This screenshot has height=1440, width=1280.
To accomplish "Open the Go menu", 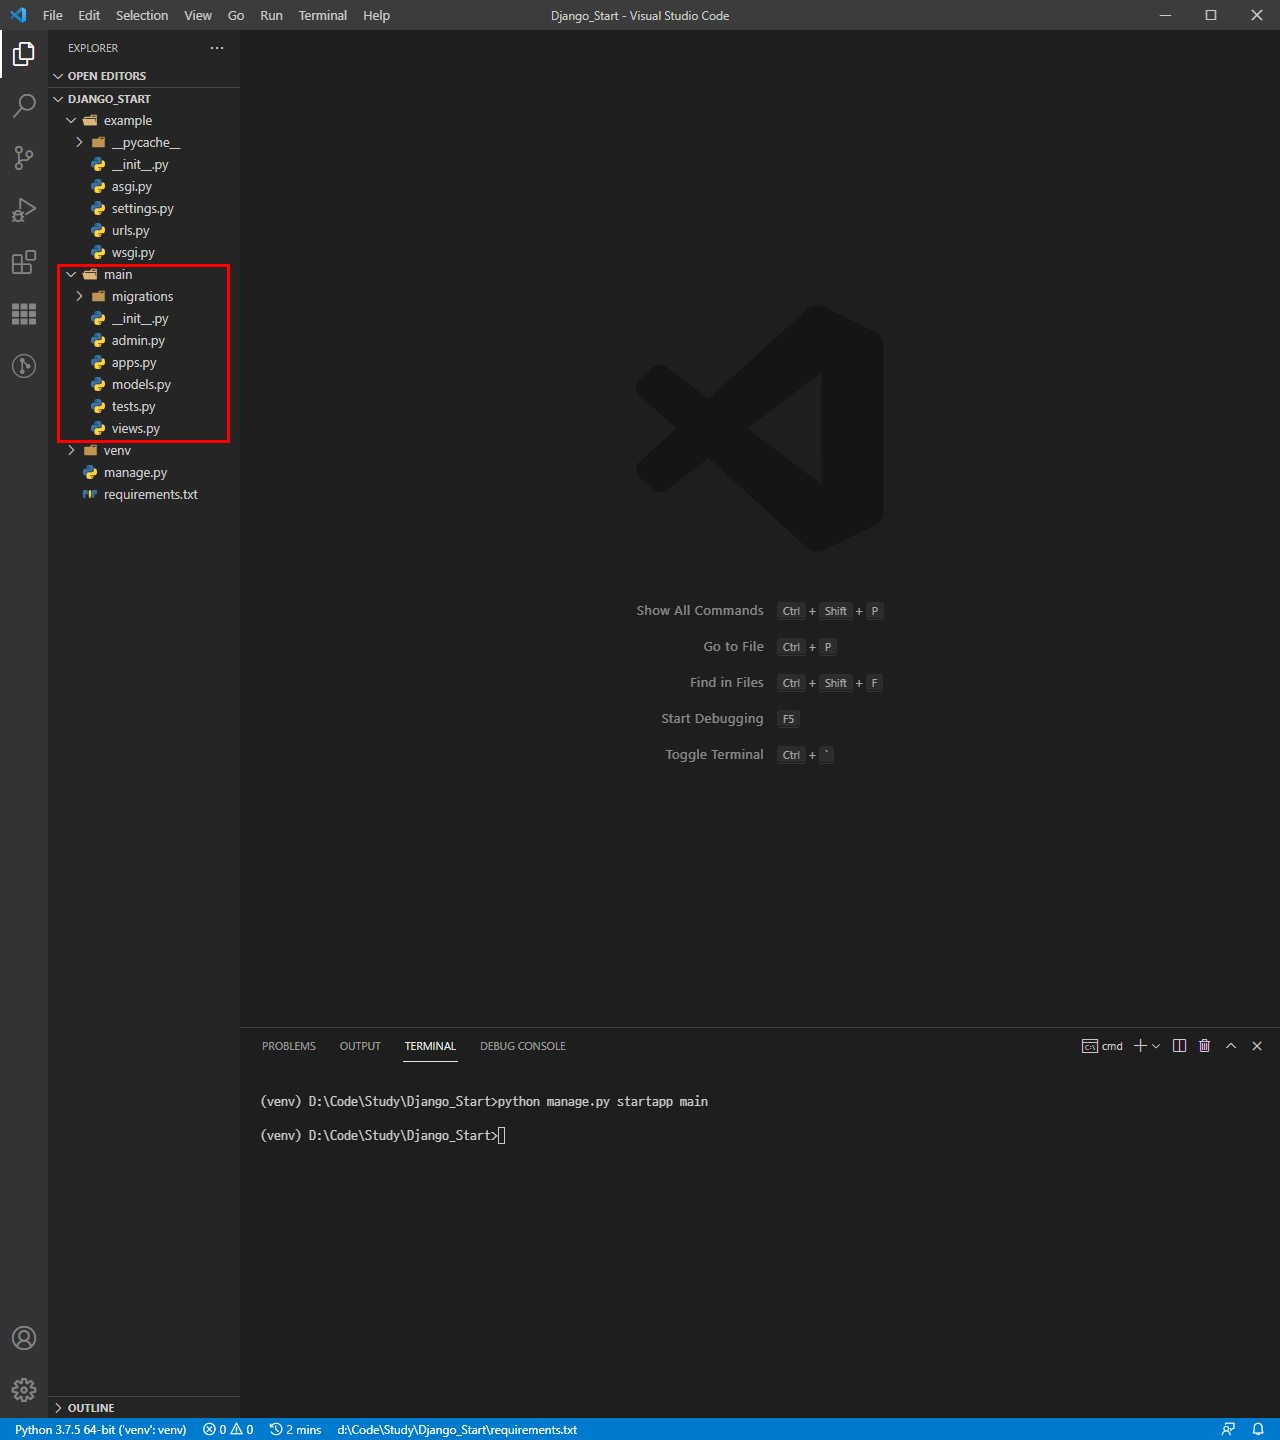I will [236, 15].
